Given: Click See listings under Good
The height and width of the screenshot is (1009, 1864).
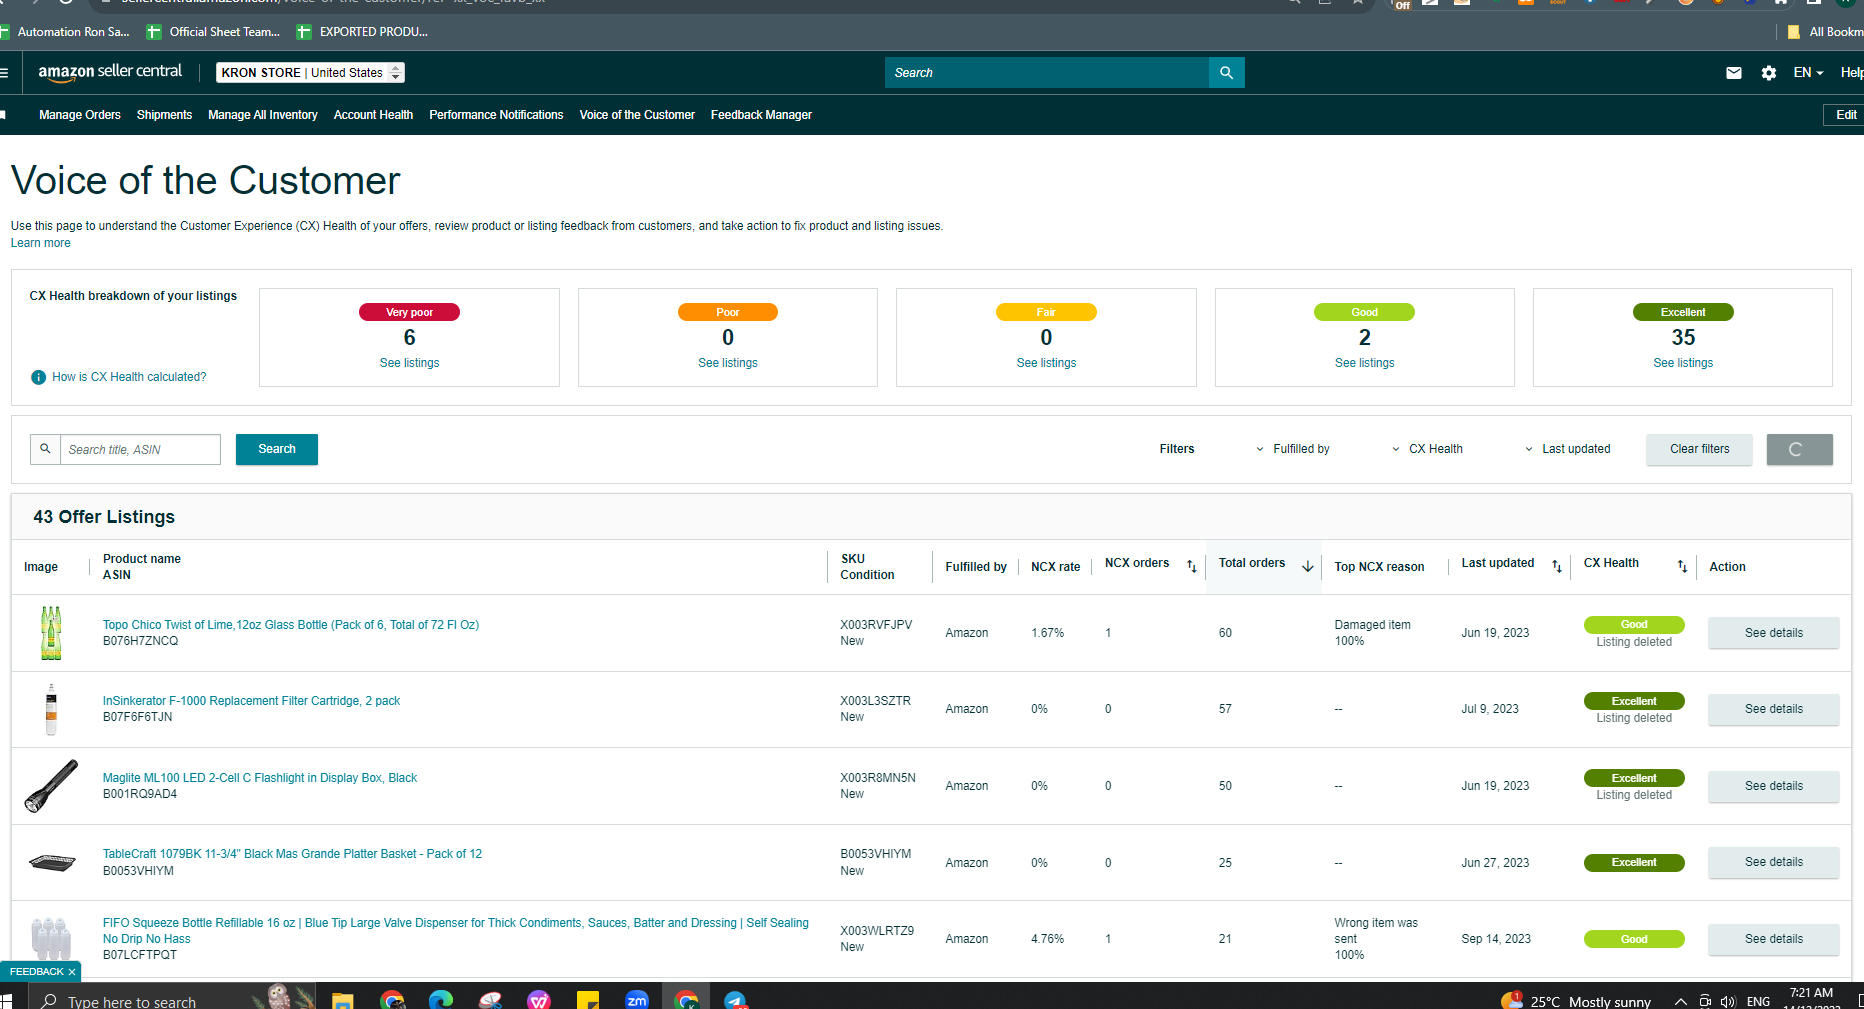Looking at the screenshot, I should click(1365, 363).
